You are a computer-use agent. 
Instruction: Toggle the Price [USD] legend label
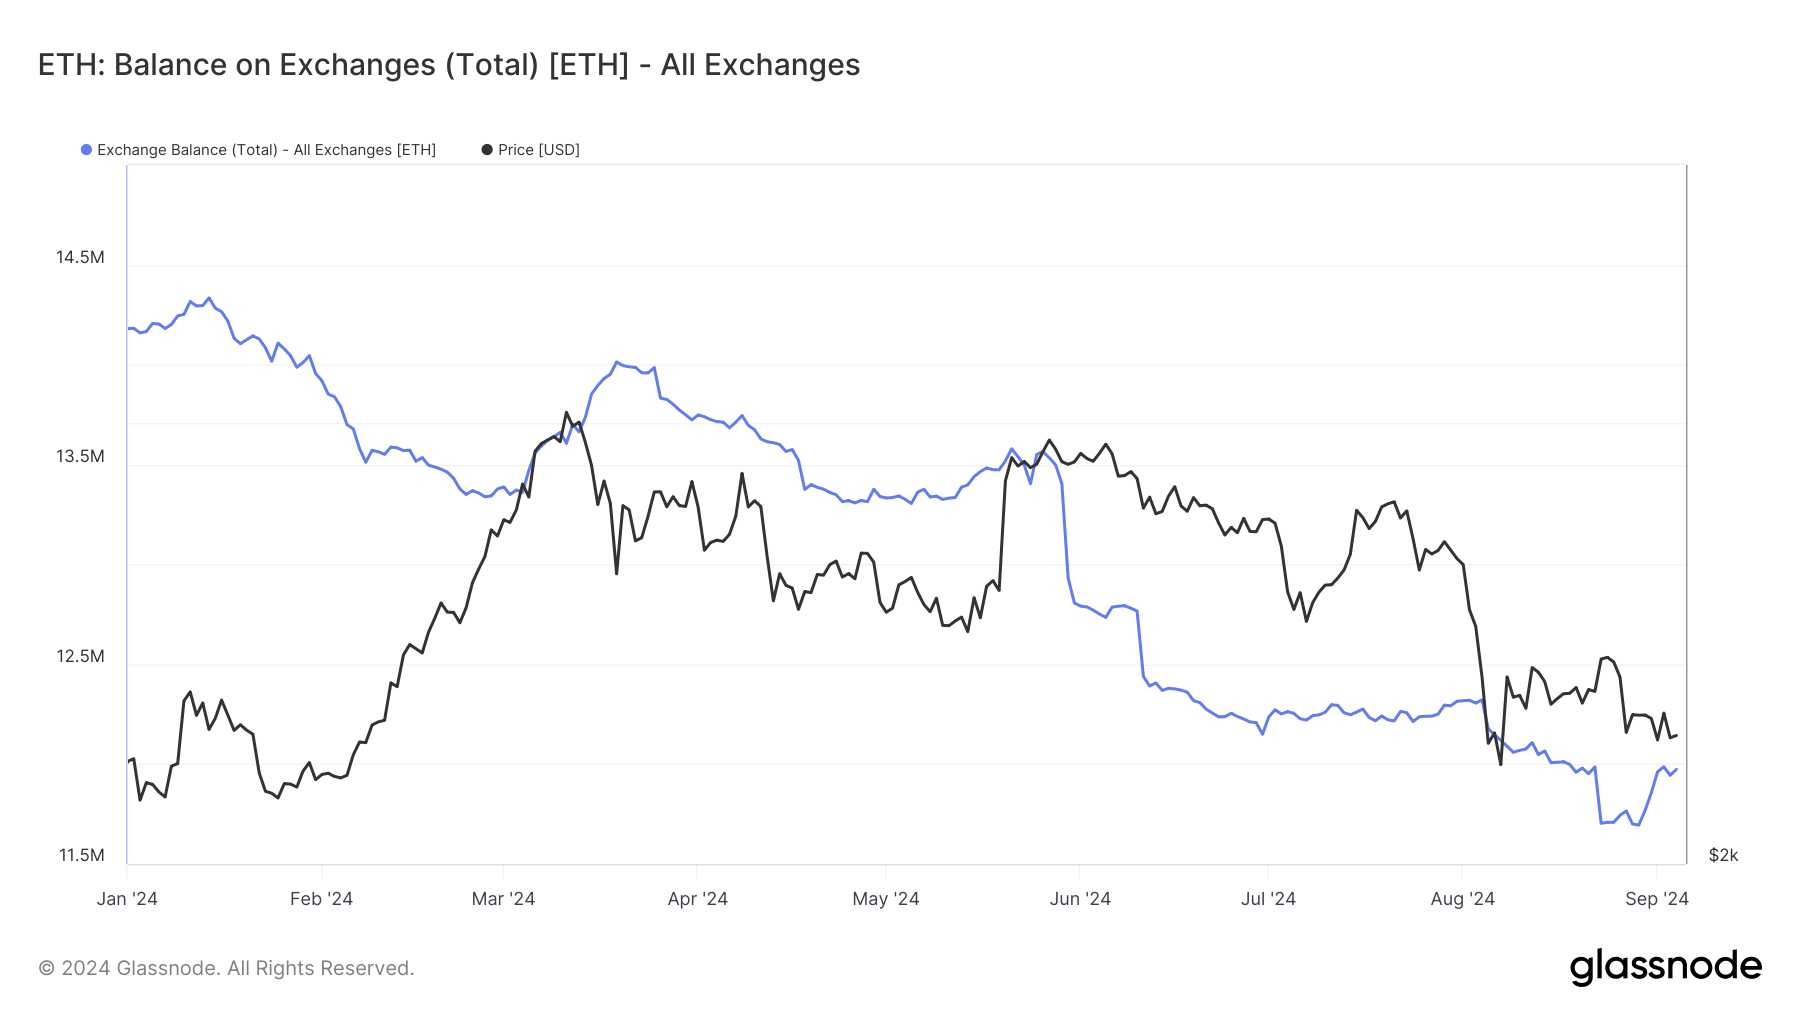(x=539, y=150)
